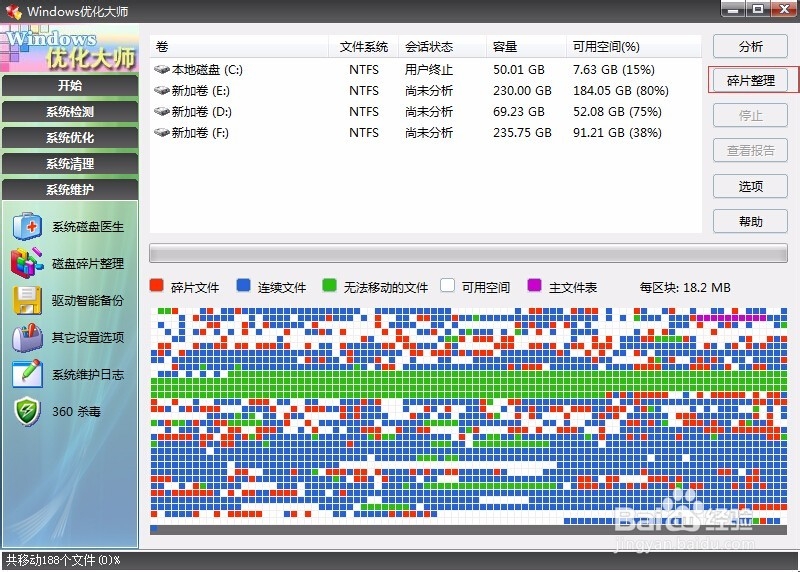Screen dimensions: 800x572
Task: Click the 停止 button
Action: coord(750,115)
